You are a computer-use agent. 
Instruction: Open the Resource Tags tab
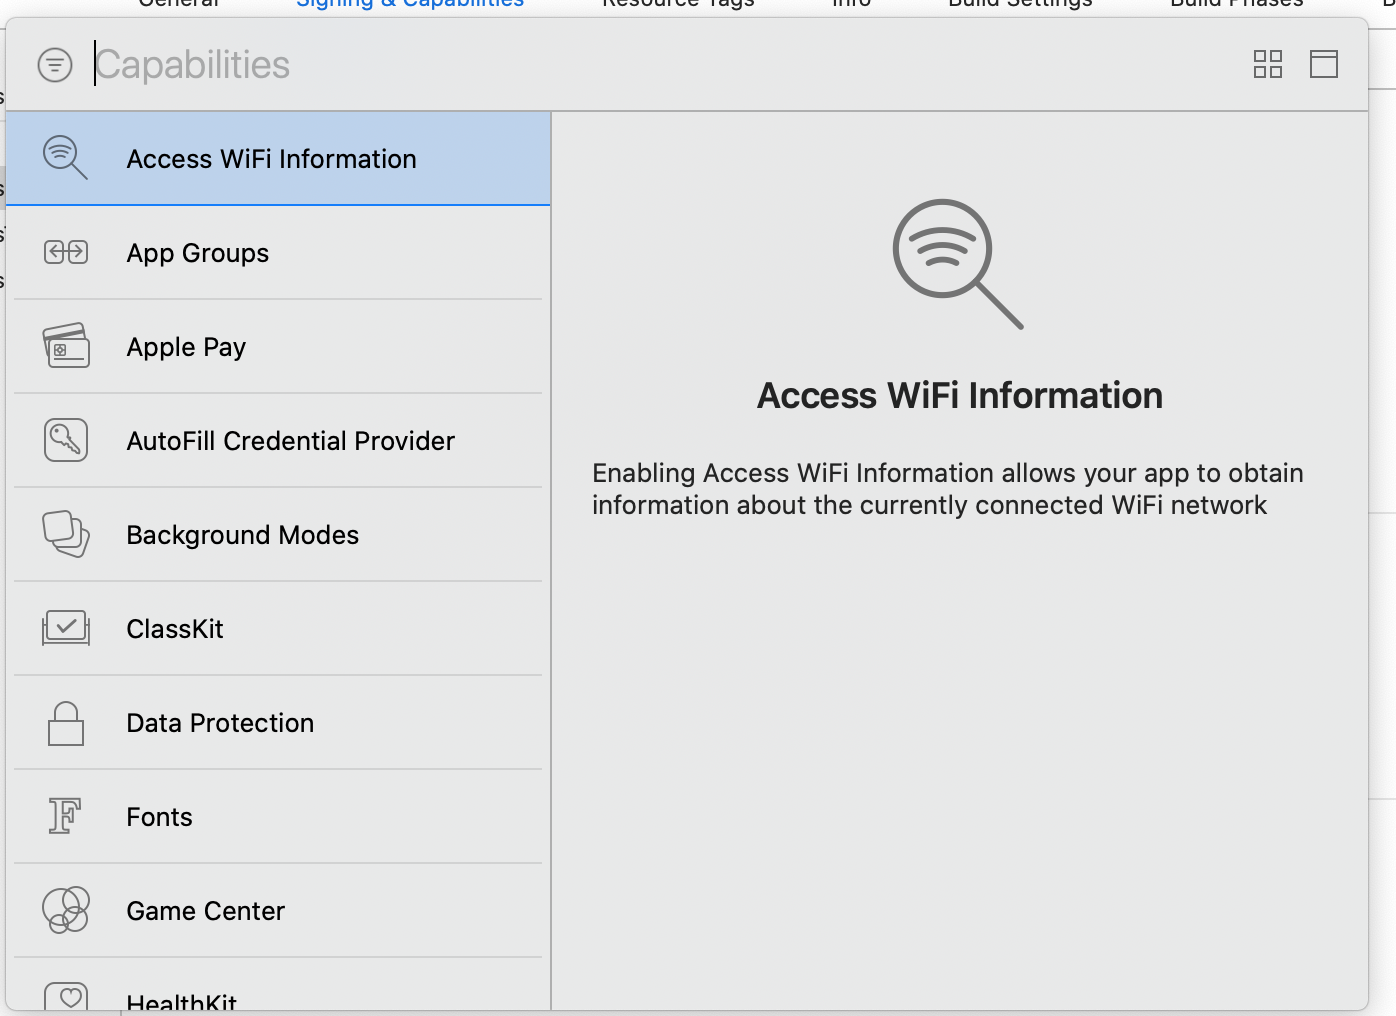[677, 4]
